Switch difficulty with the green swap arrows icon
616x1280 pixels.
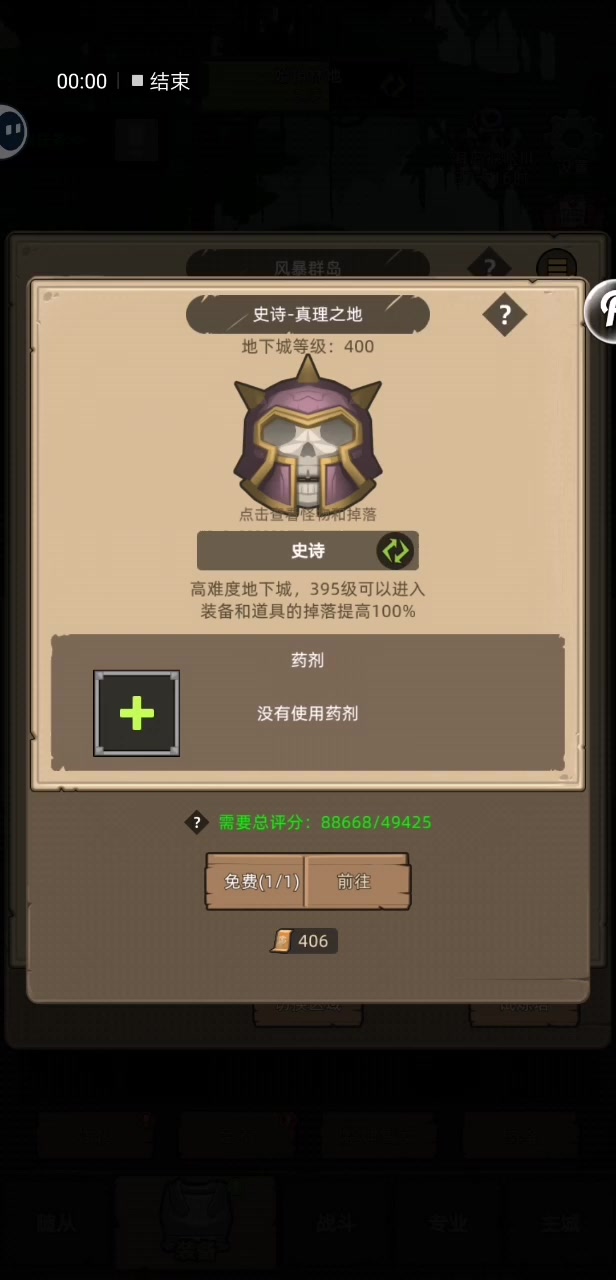coord(395,550)
